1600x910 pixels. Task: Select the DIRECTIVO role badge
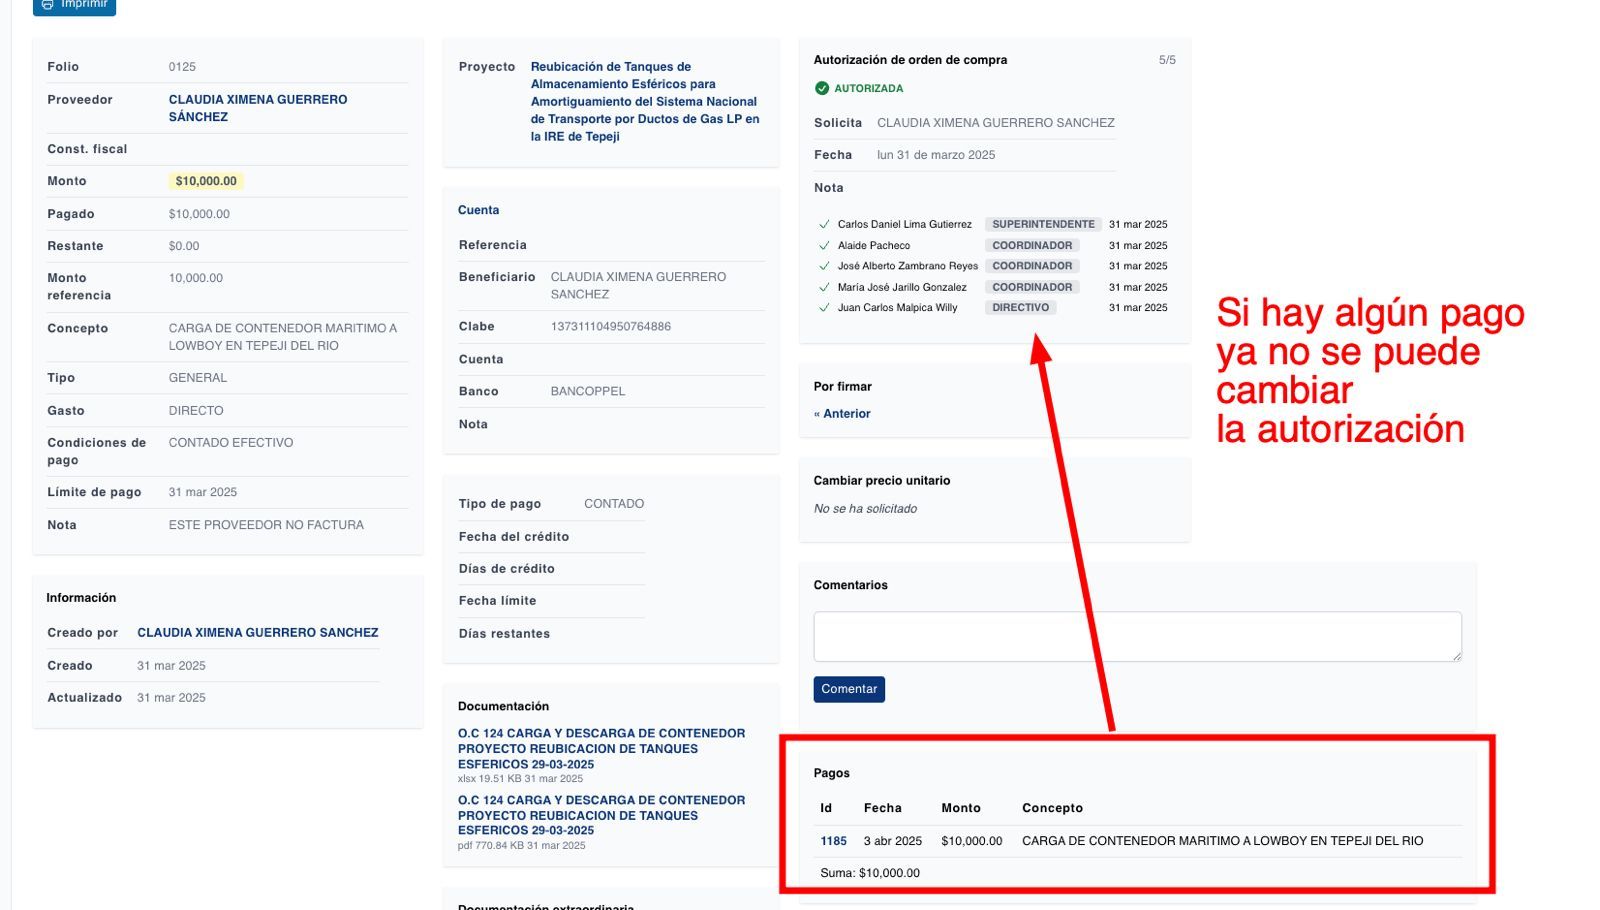(1020, 307)
